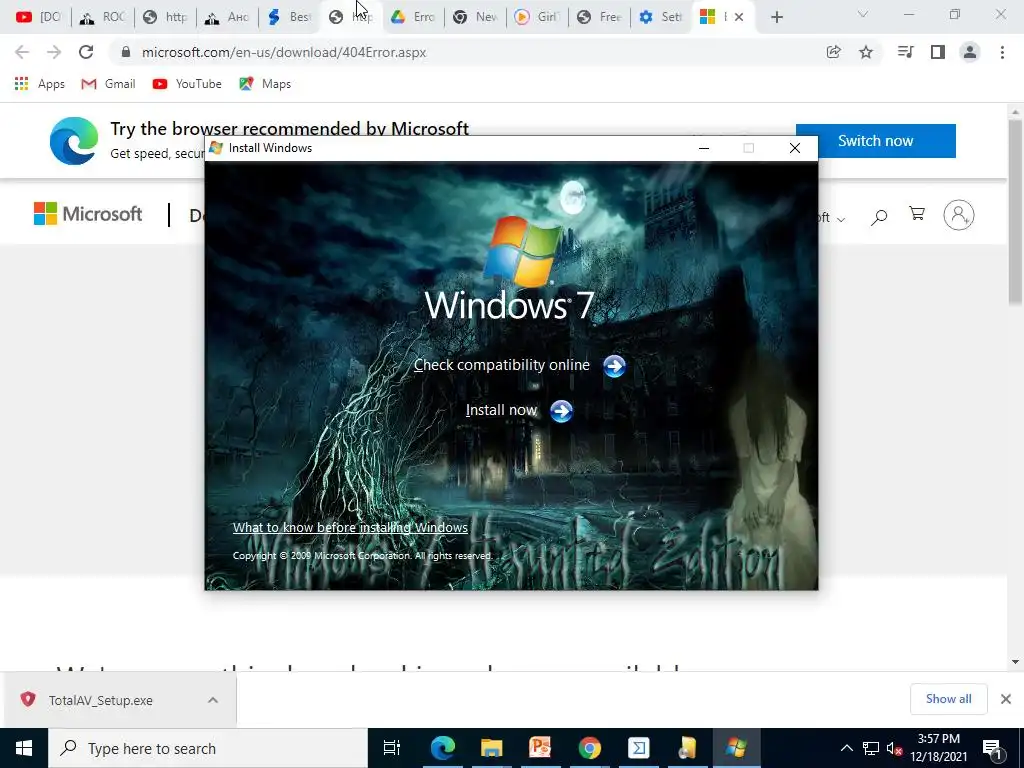Screen dimensions: 1024x768
Task: Open the YouTube [DO browser tab
Action: (39, 17)
